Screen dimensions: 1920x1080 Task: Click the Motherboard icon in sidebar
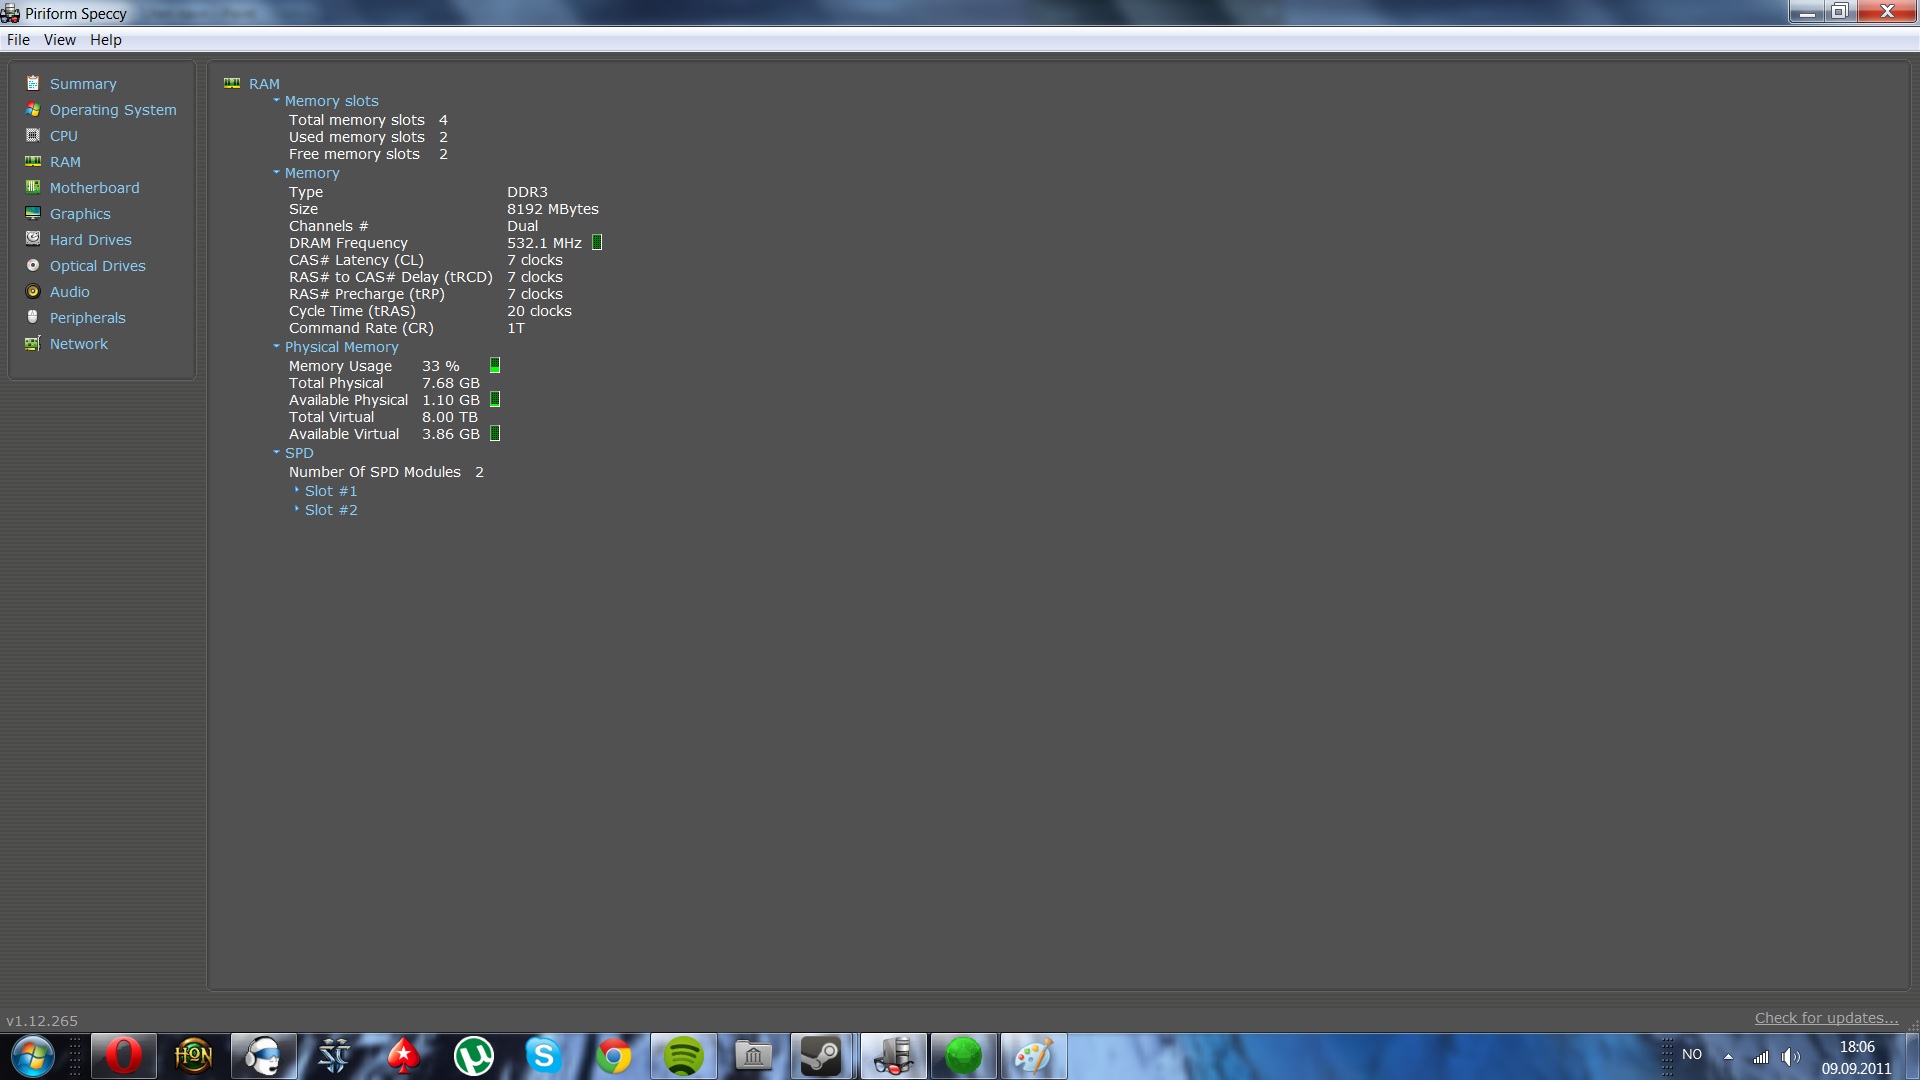tap(33, 187)
